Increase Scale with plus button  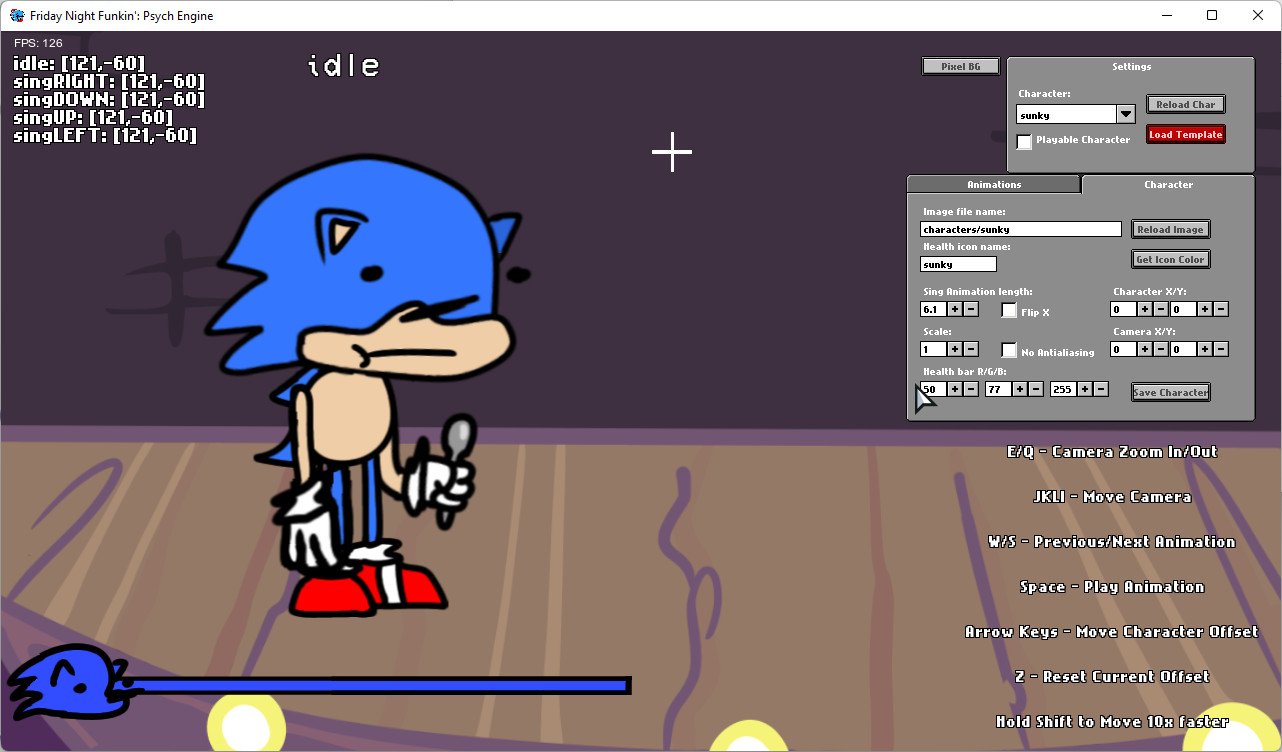955,349
